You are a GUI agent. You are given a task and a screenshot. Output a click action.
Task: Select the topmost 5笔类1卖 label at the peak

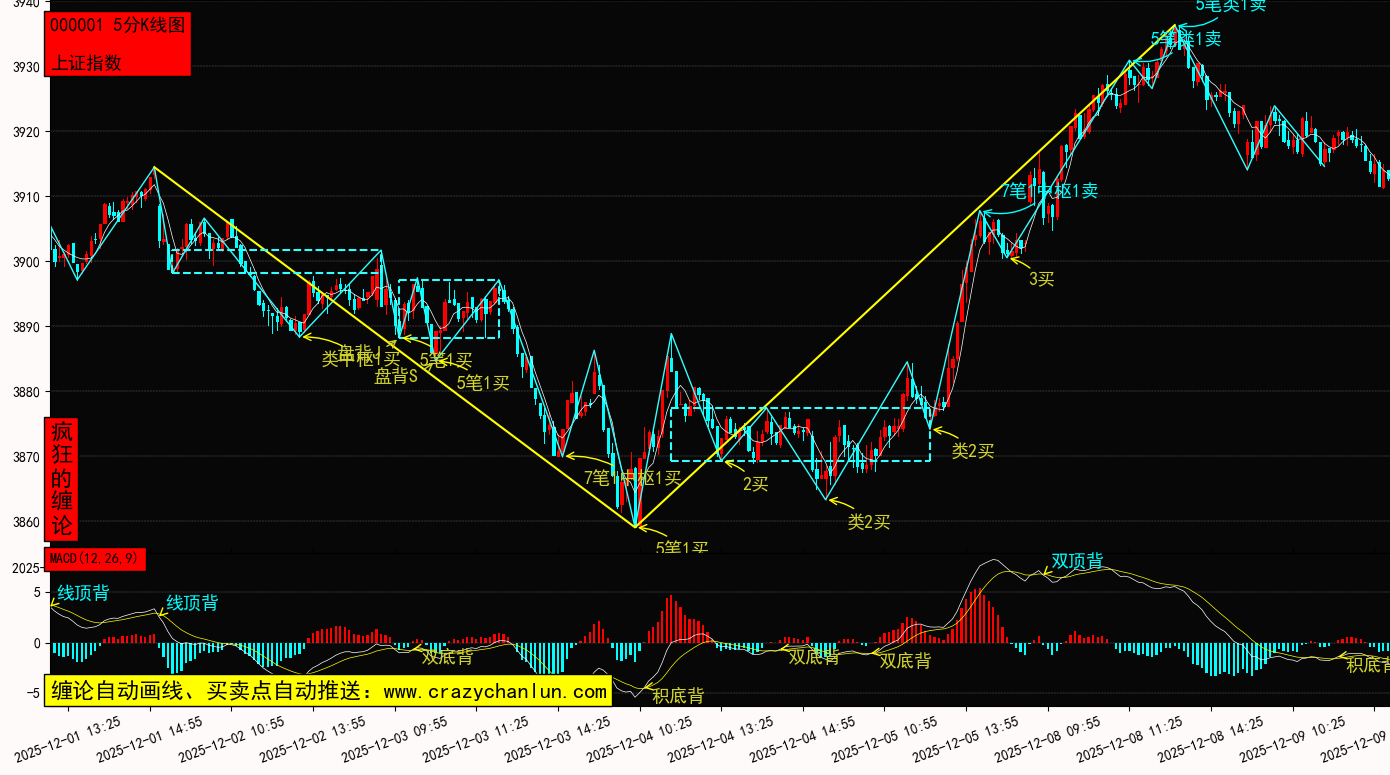(1230, 6)
